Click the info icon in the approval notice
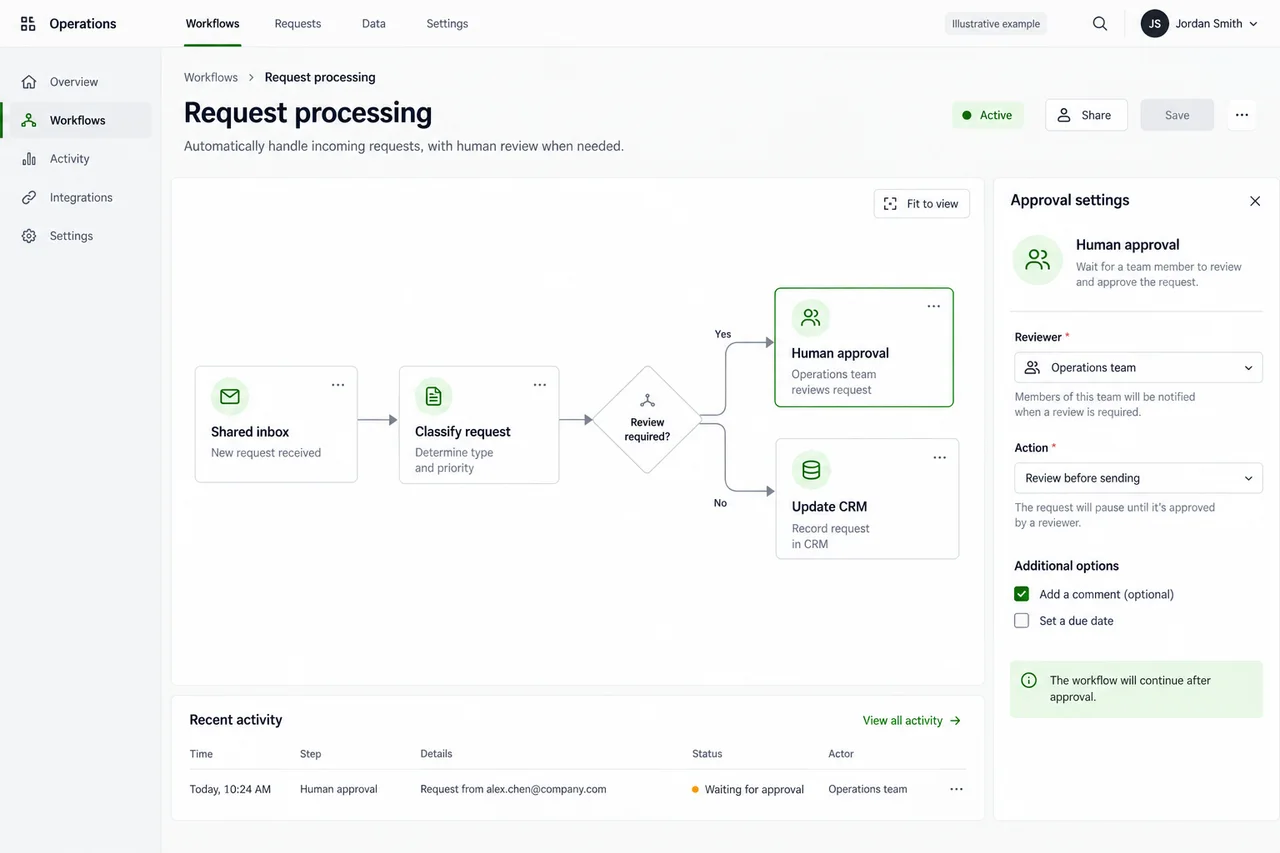Screen dimensions: 1280x853 click(1029, 680)
